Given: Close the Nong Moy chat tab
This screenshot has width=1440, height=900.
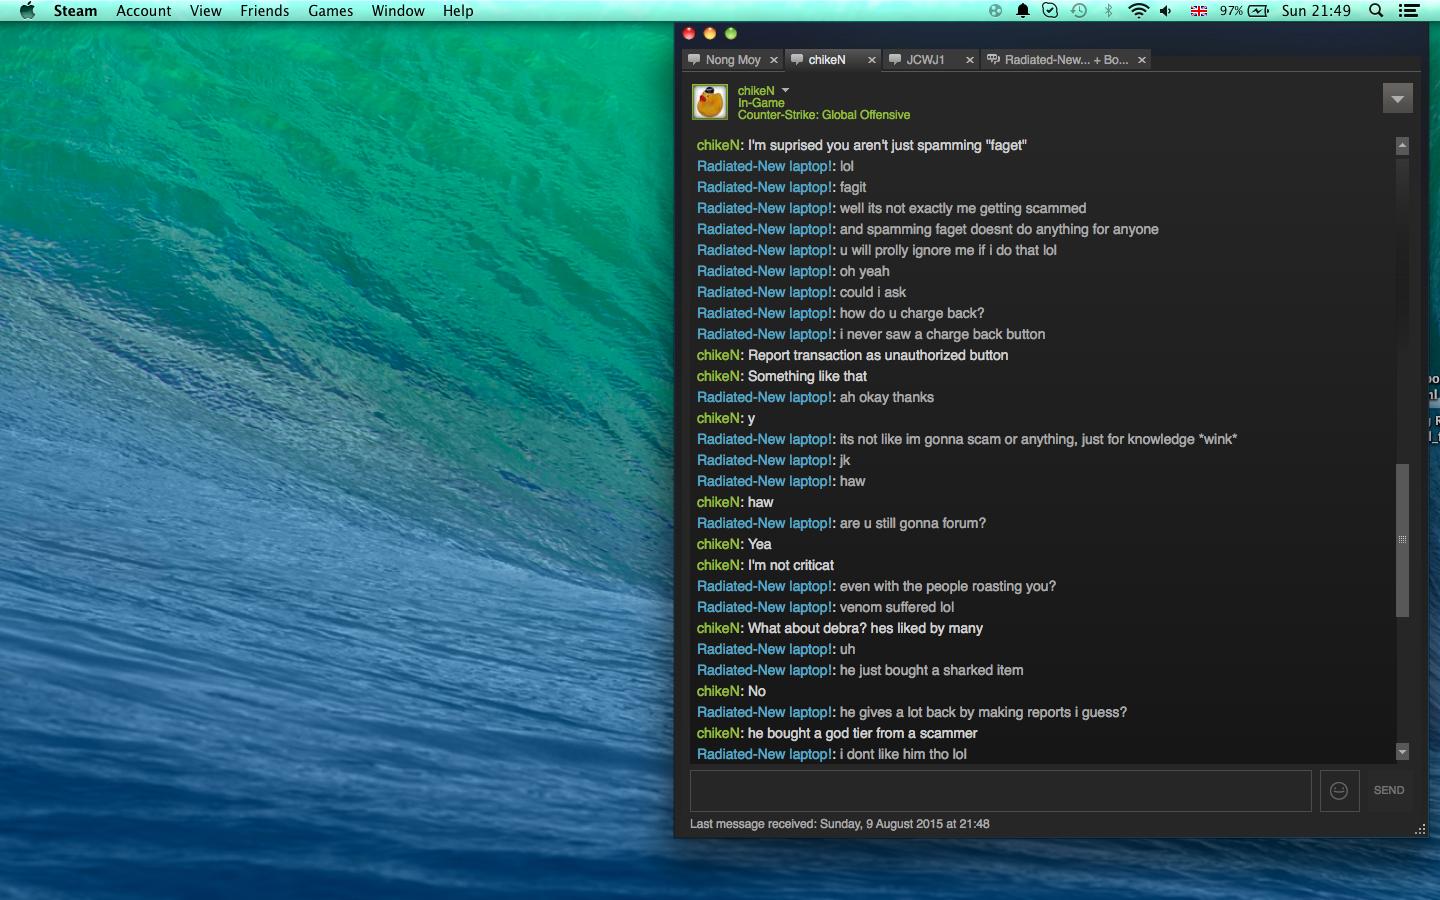Looking at the screenshot, I should pos(774,60).
